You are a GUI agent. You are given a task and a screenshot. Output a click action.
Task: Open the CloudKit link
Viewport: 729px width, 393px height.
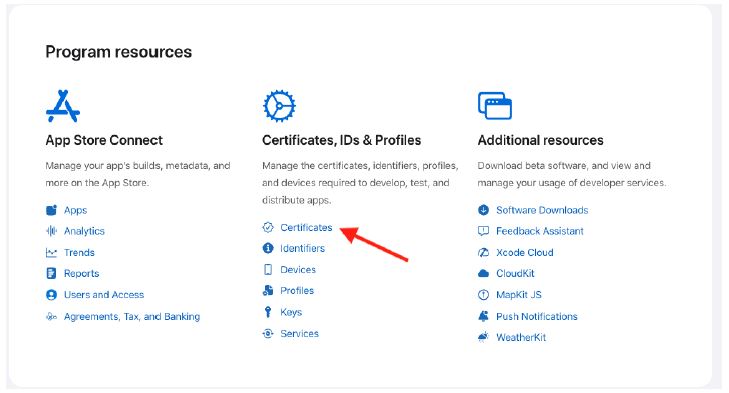click(x=515, y=273)
